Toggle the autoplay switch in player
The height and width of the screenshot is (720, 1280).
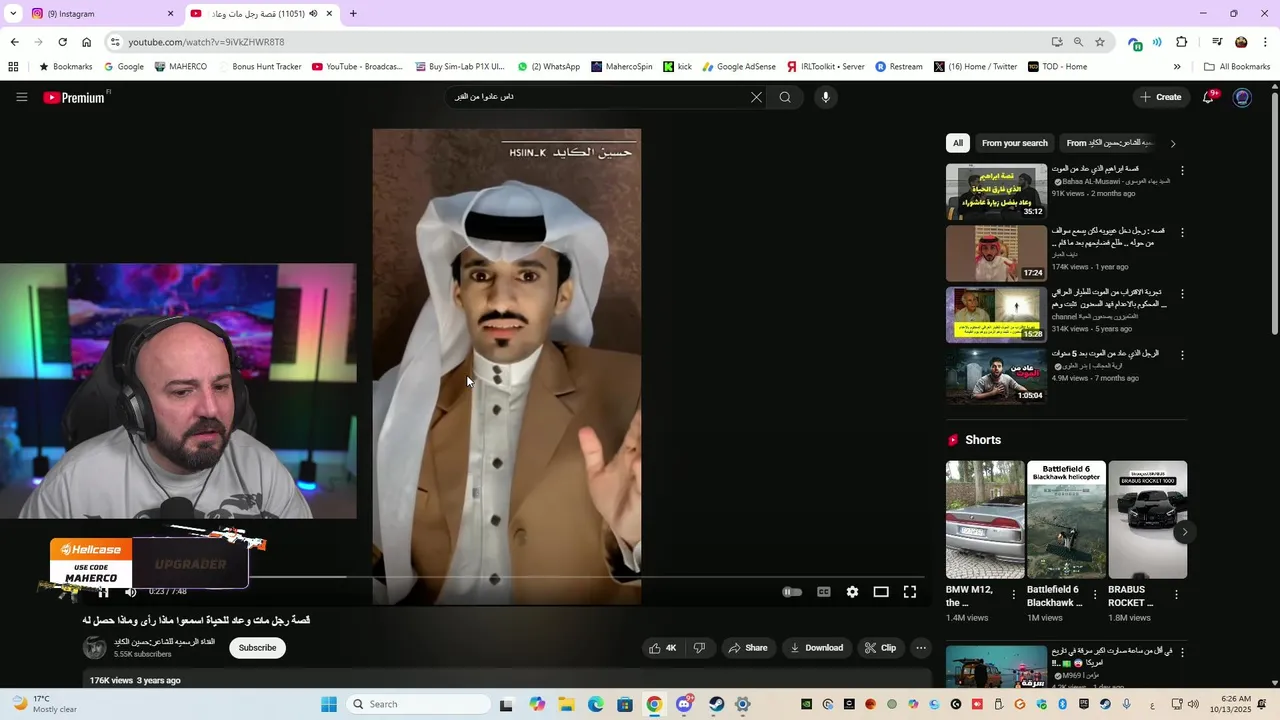(x=791, y=592)
